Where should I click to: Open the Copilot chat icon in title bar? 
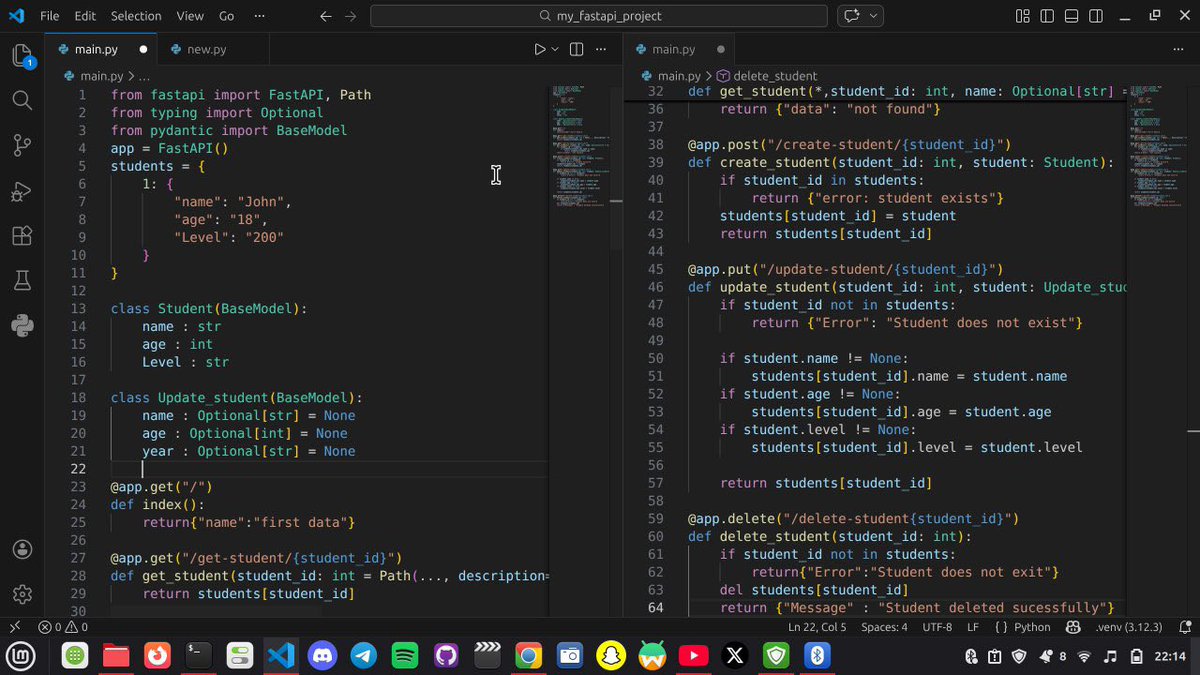click(x=853, y=16)
